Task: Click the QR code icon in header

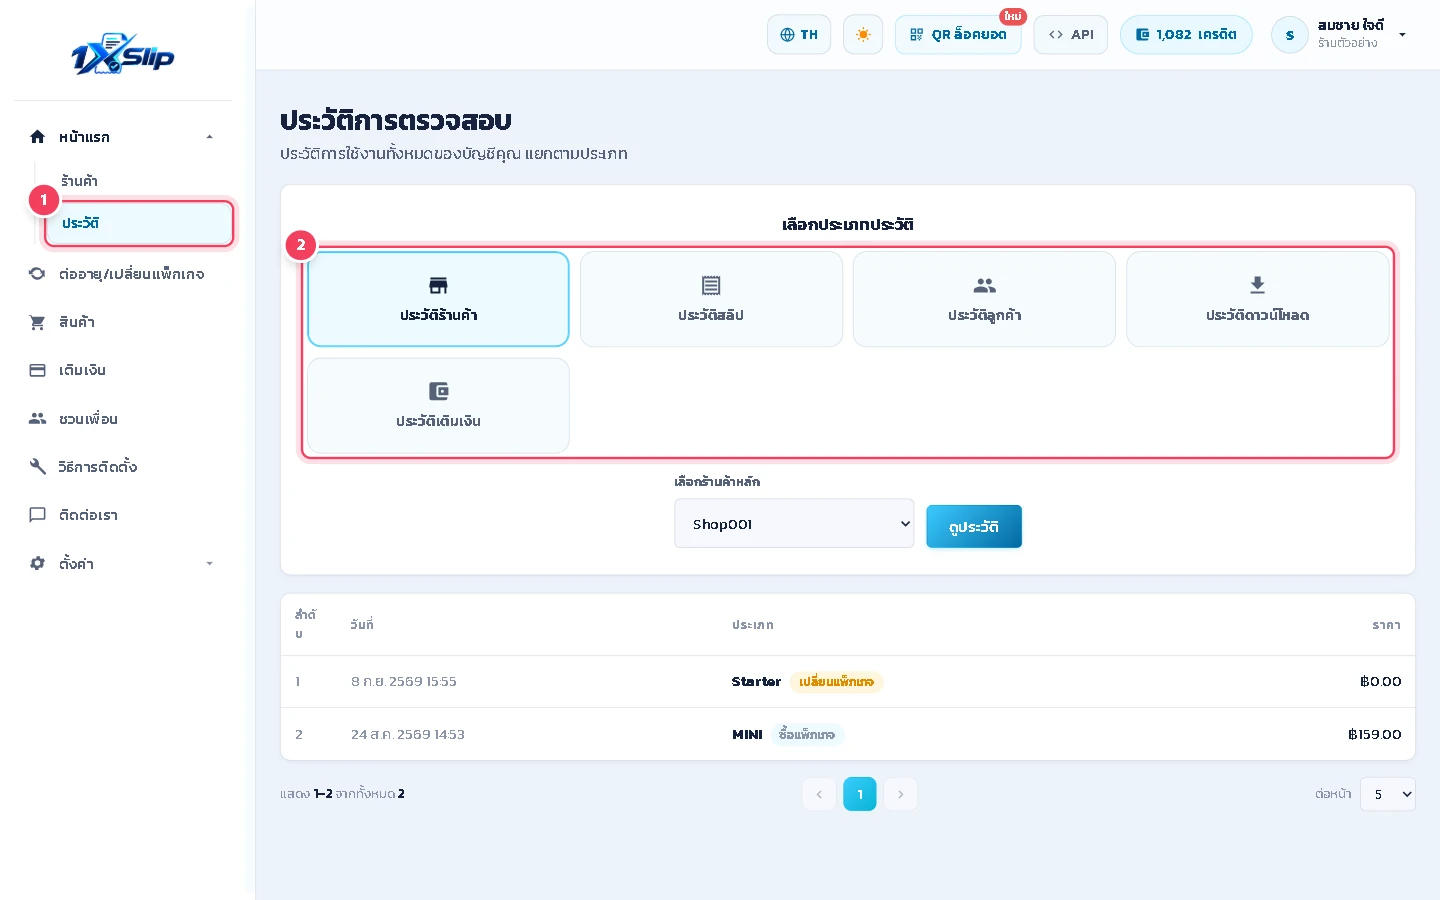Action: click(916, 35)
